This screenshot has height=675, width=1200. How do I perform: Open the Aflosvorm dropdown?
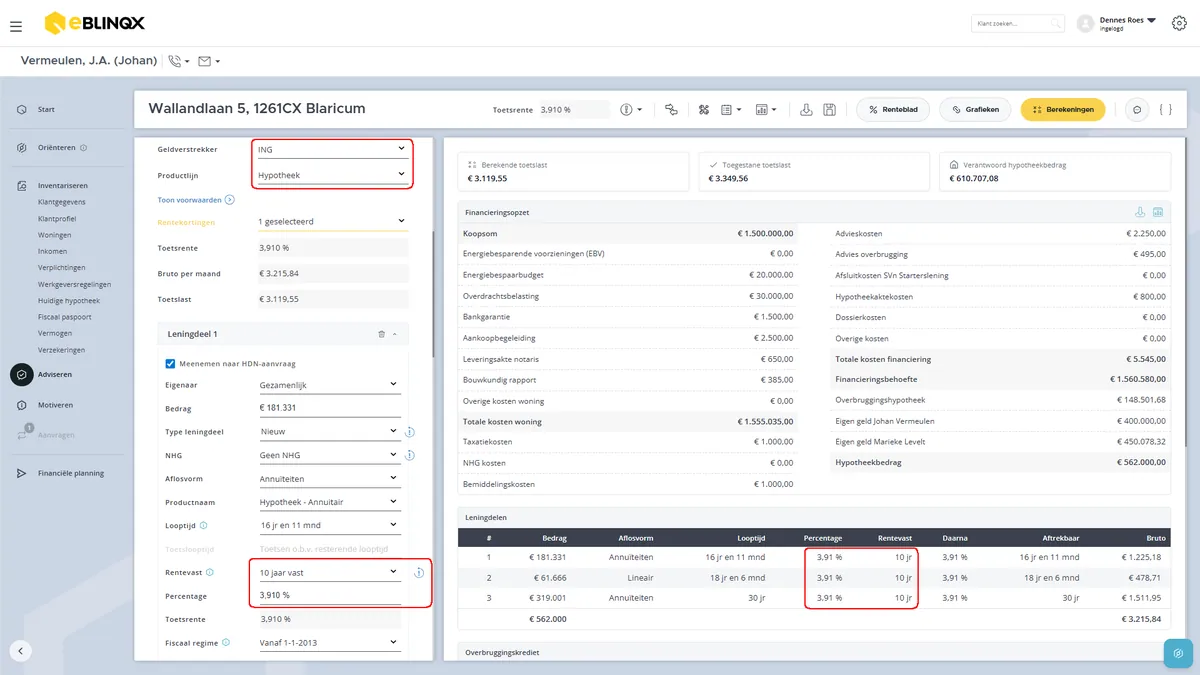329,479
